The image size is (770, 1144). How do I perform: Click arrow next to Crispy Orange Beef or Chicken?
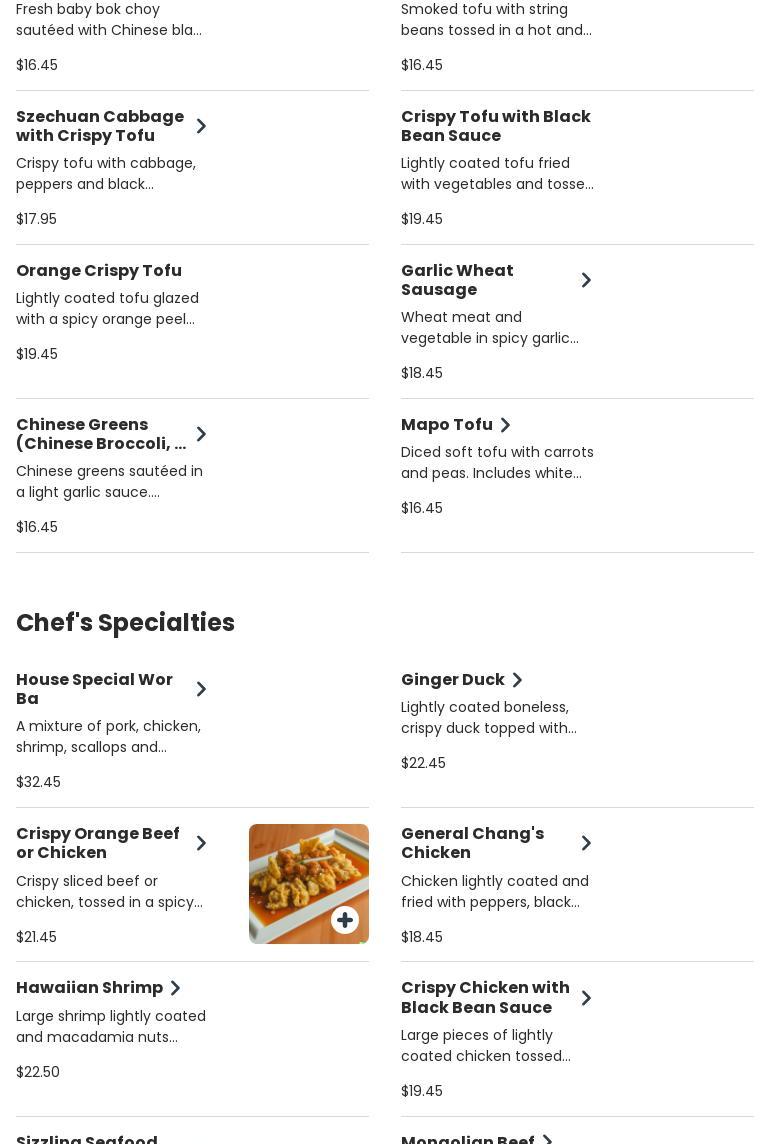click(x=201, y=843)
